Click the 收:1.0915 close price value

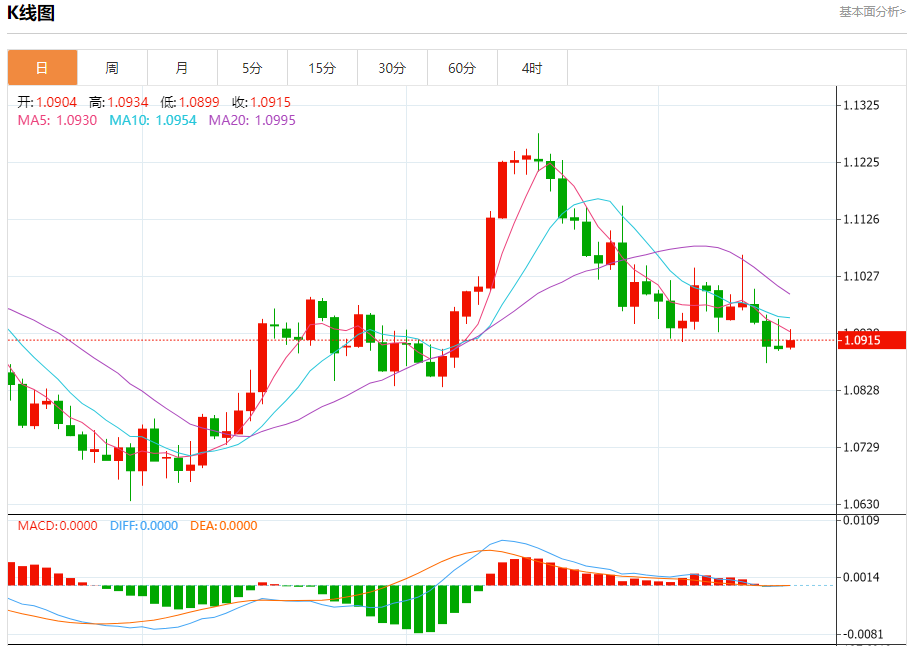pos(261,103)
